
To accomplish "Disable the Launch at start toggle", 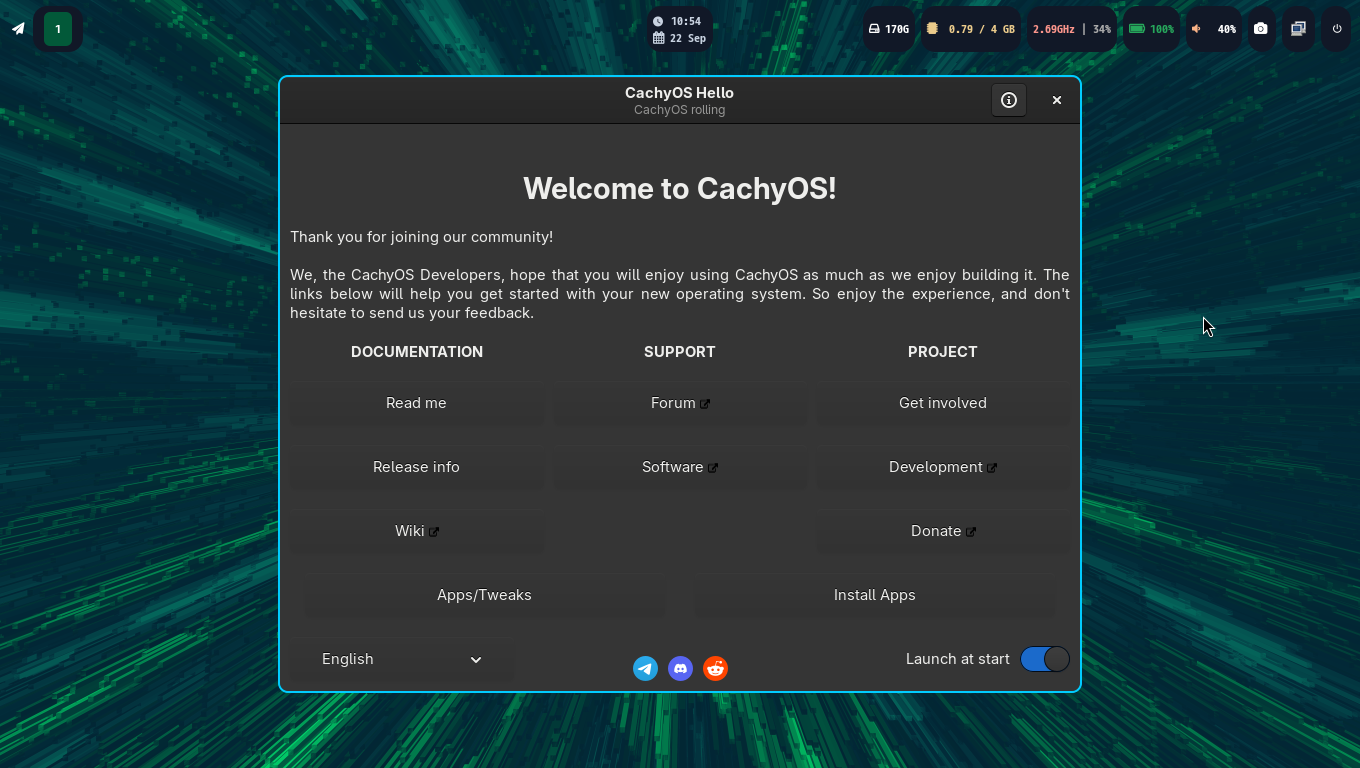I will pyautogui.click(x=1044, y=659).
